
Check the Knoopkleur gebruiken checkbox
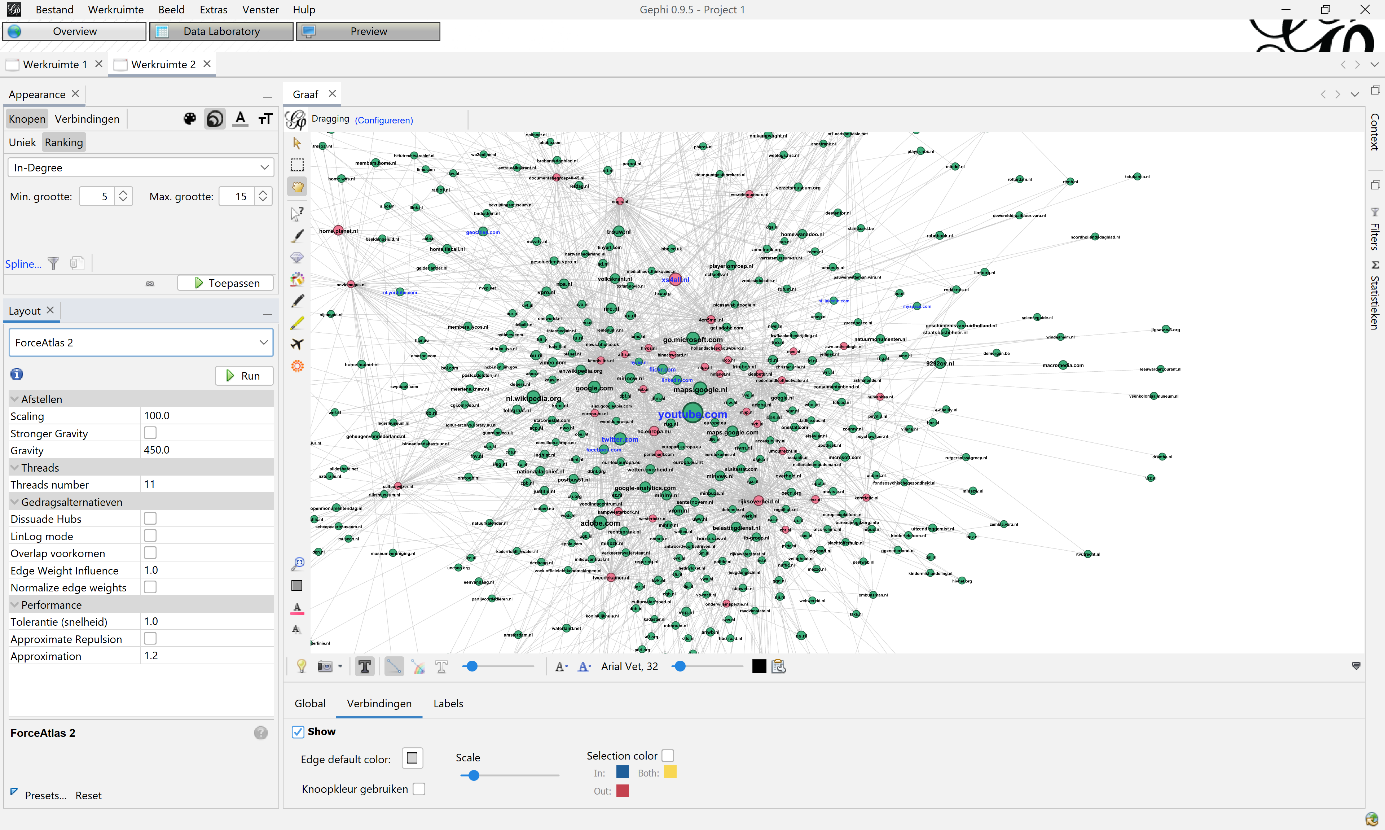point(419,789)
